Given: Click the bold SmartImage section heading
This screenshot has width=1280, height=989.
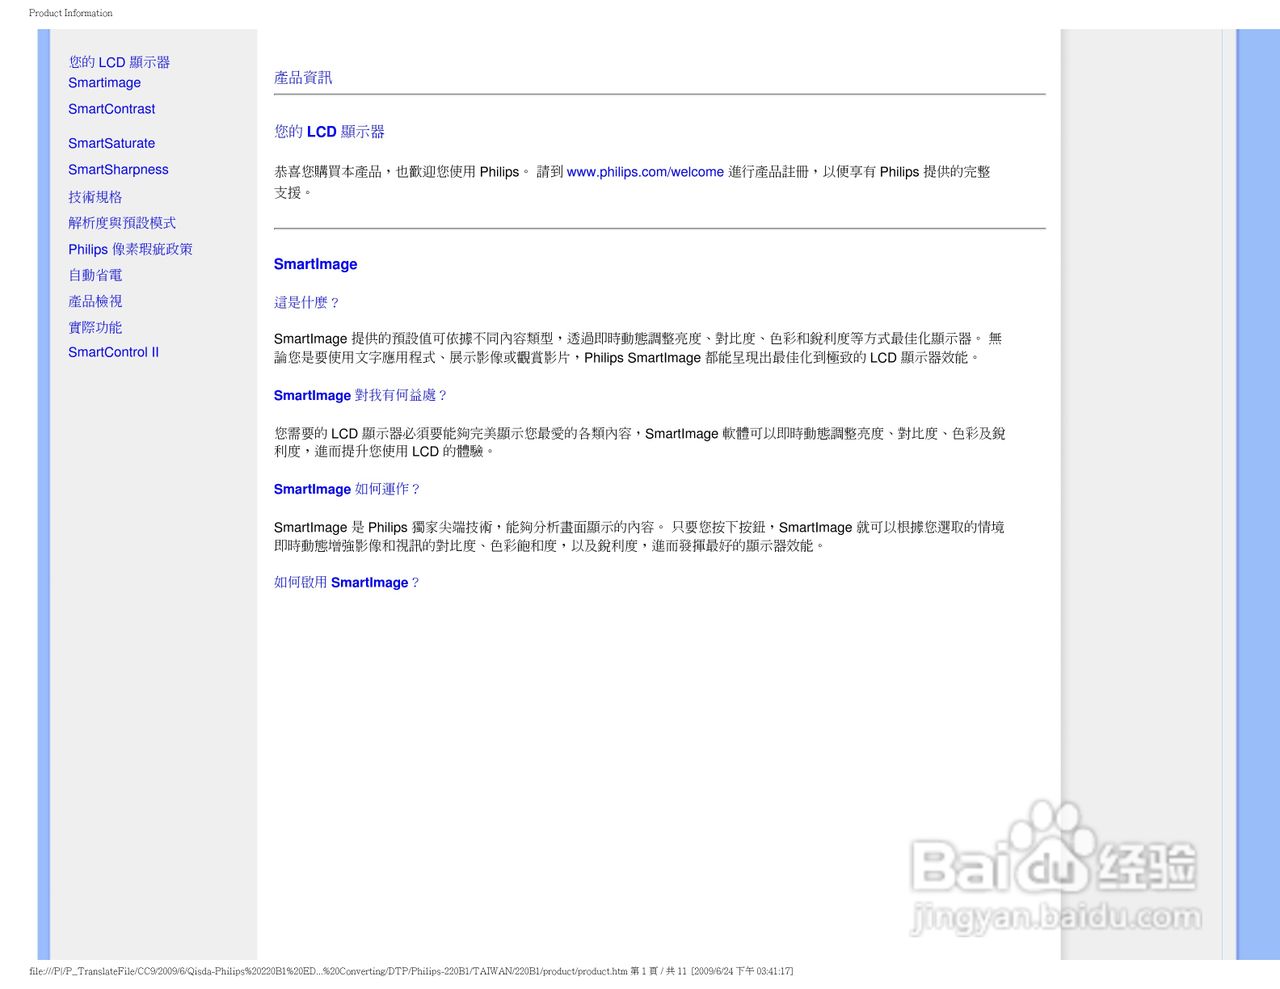Looking at the screenshot, I should (315, 264).
